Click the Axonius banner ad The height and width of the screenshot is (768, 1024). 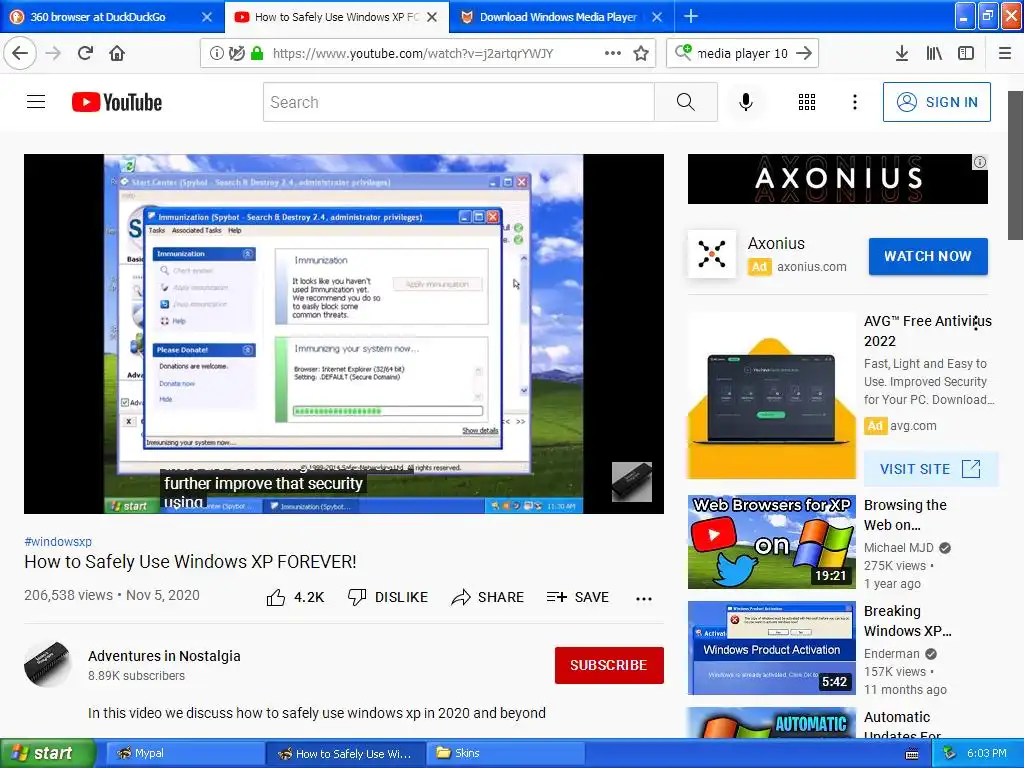[838, 179]
